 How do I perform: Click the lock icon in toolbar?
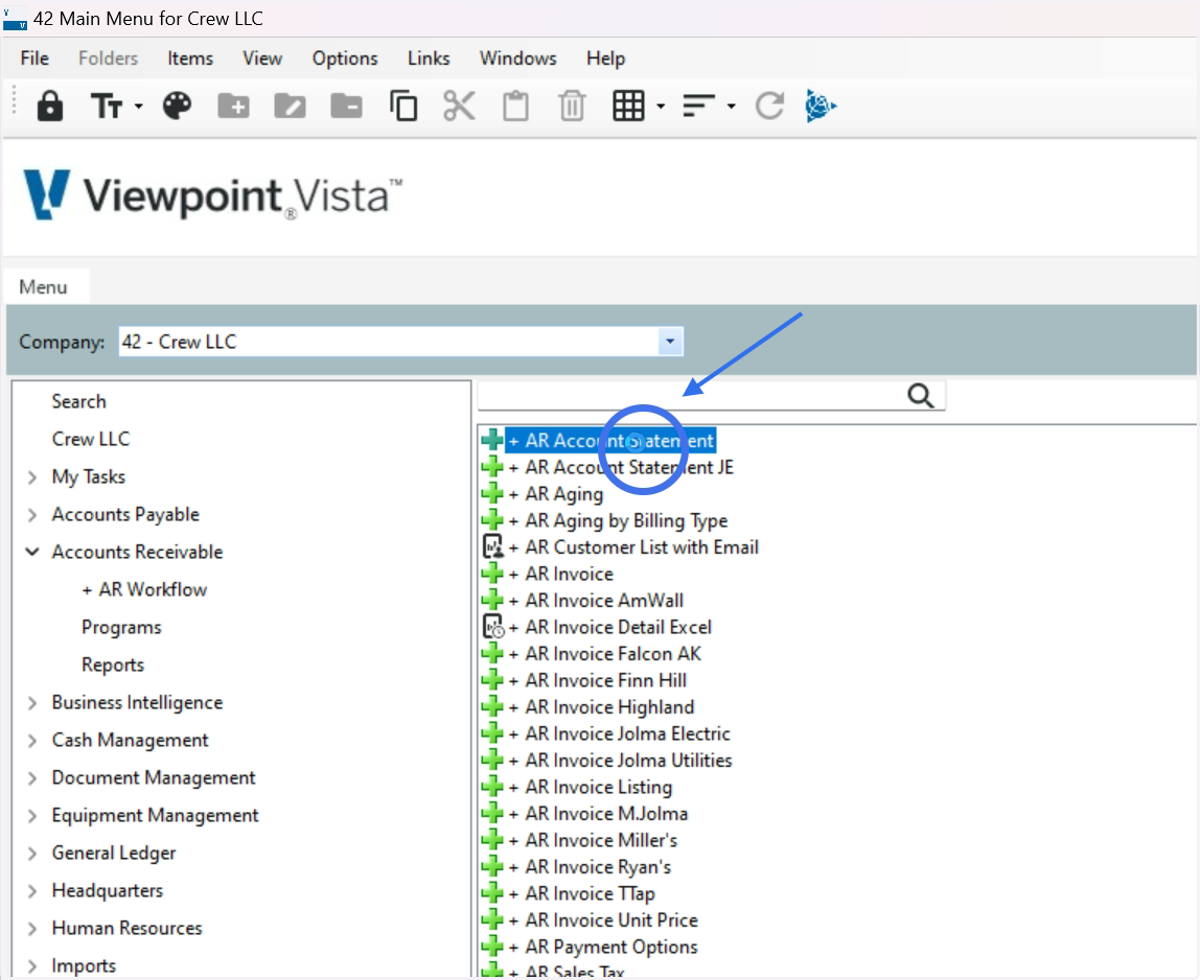50,105
